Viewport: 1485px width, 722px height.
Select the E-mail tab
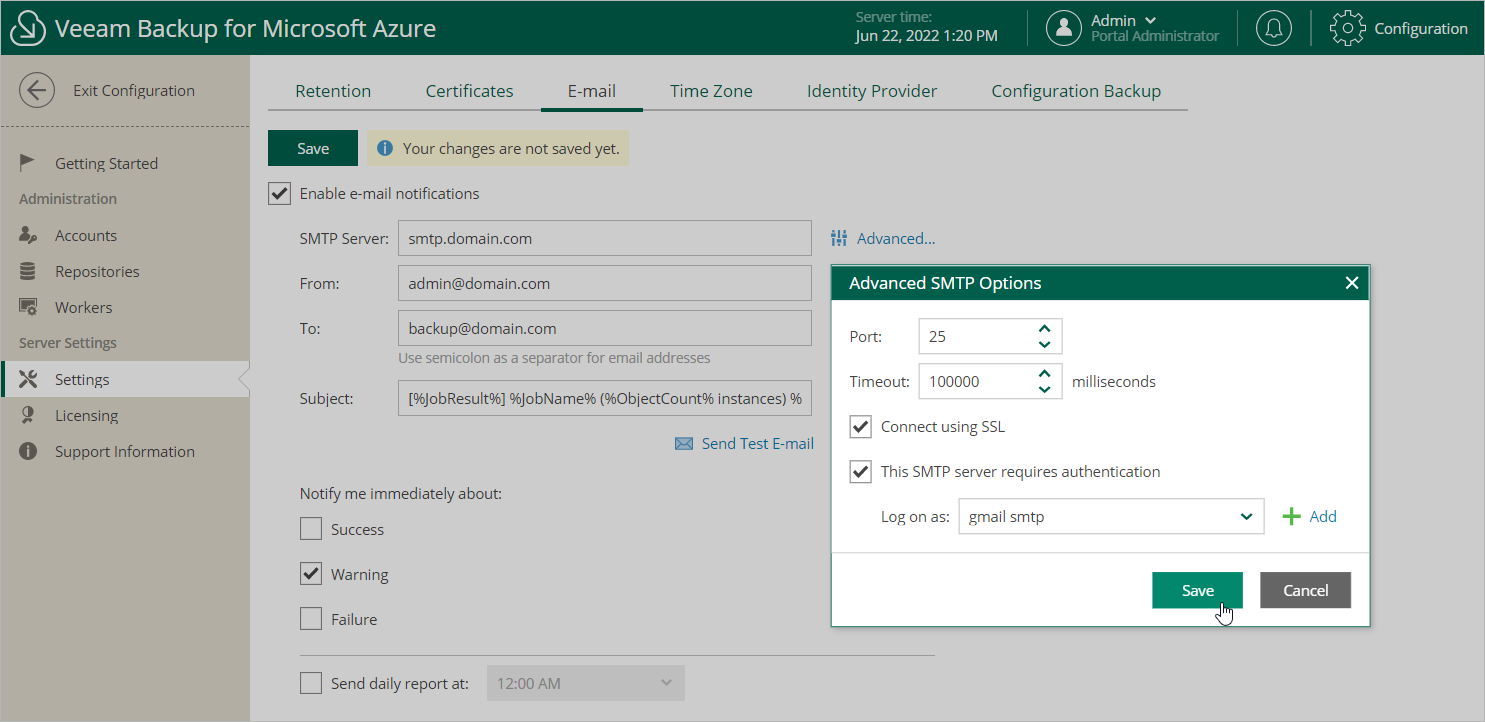click(x=592, y=91)
